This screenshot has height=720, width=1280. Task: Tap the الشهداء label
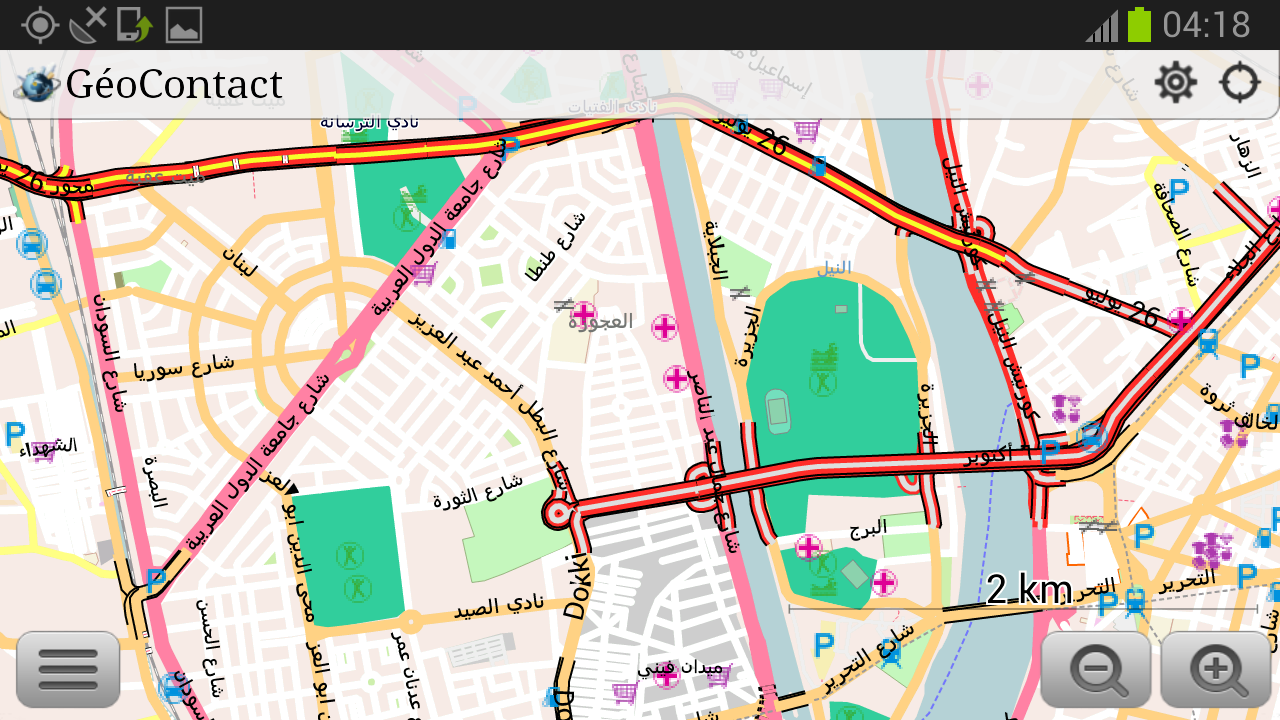tap(48, 446)
